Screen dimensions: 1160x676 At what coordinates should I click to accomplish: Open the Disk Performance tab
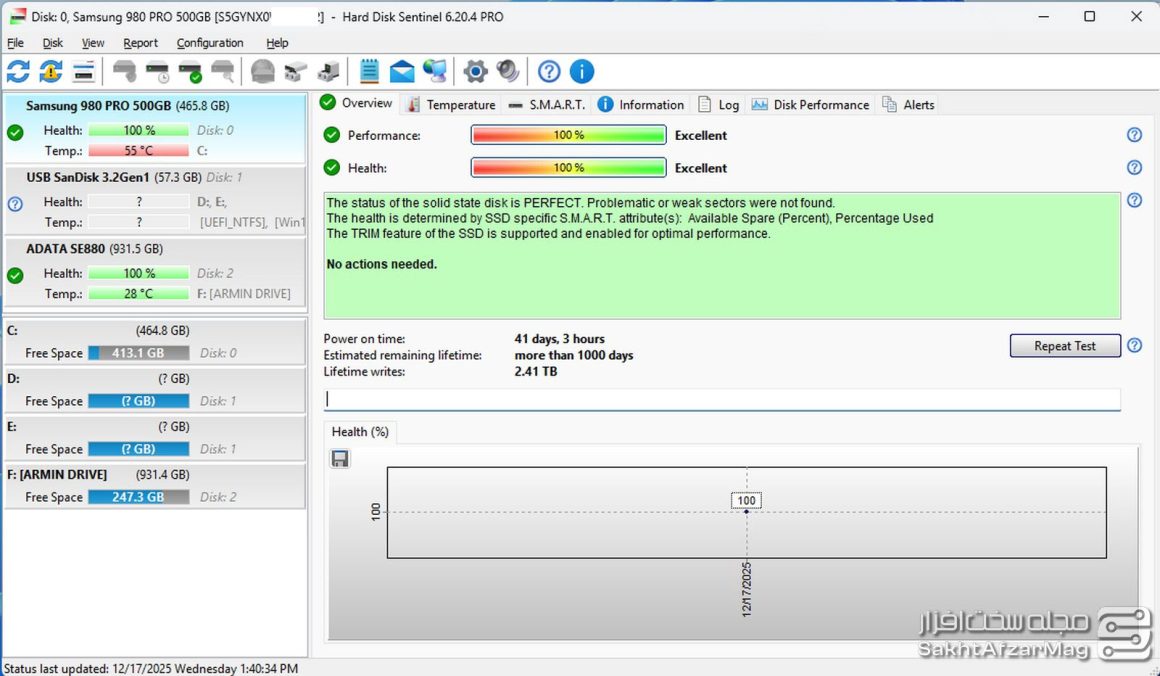[811, 104]
